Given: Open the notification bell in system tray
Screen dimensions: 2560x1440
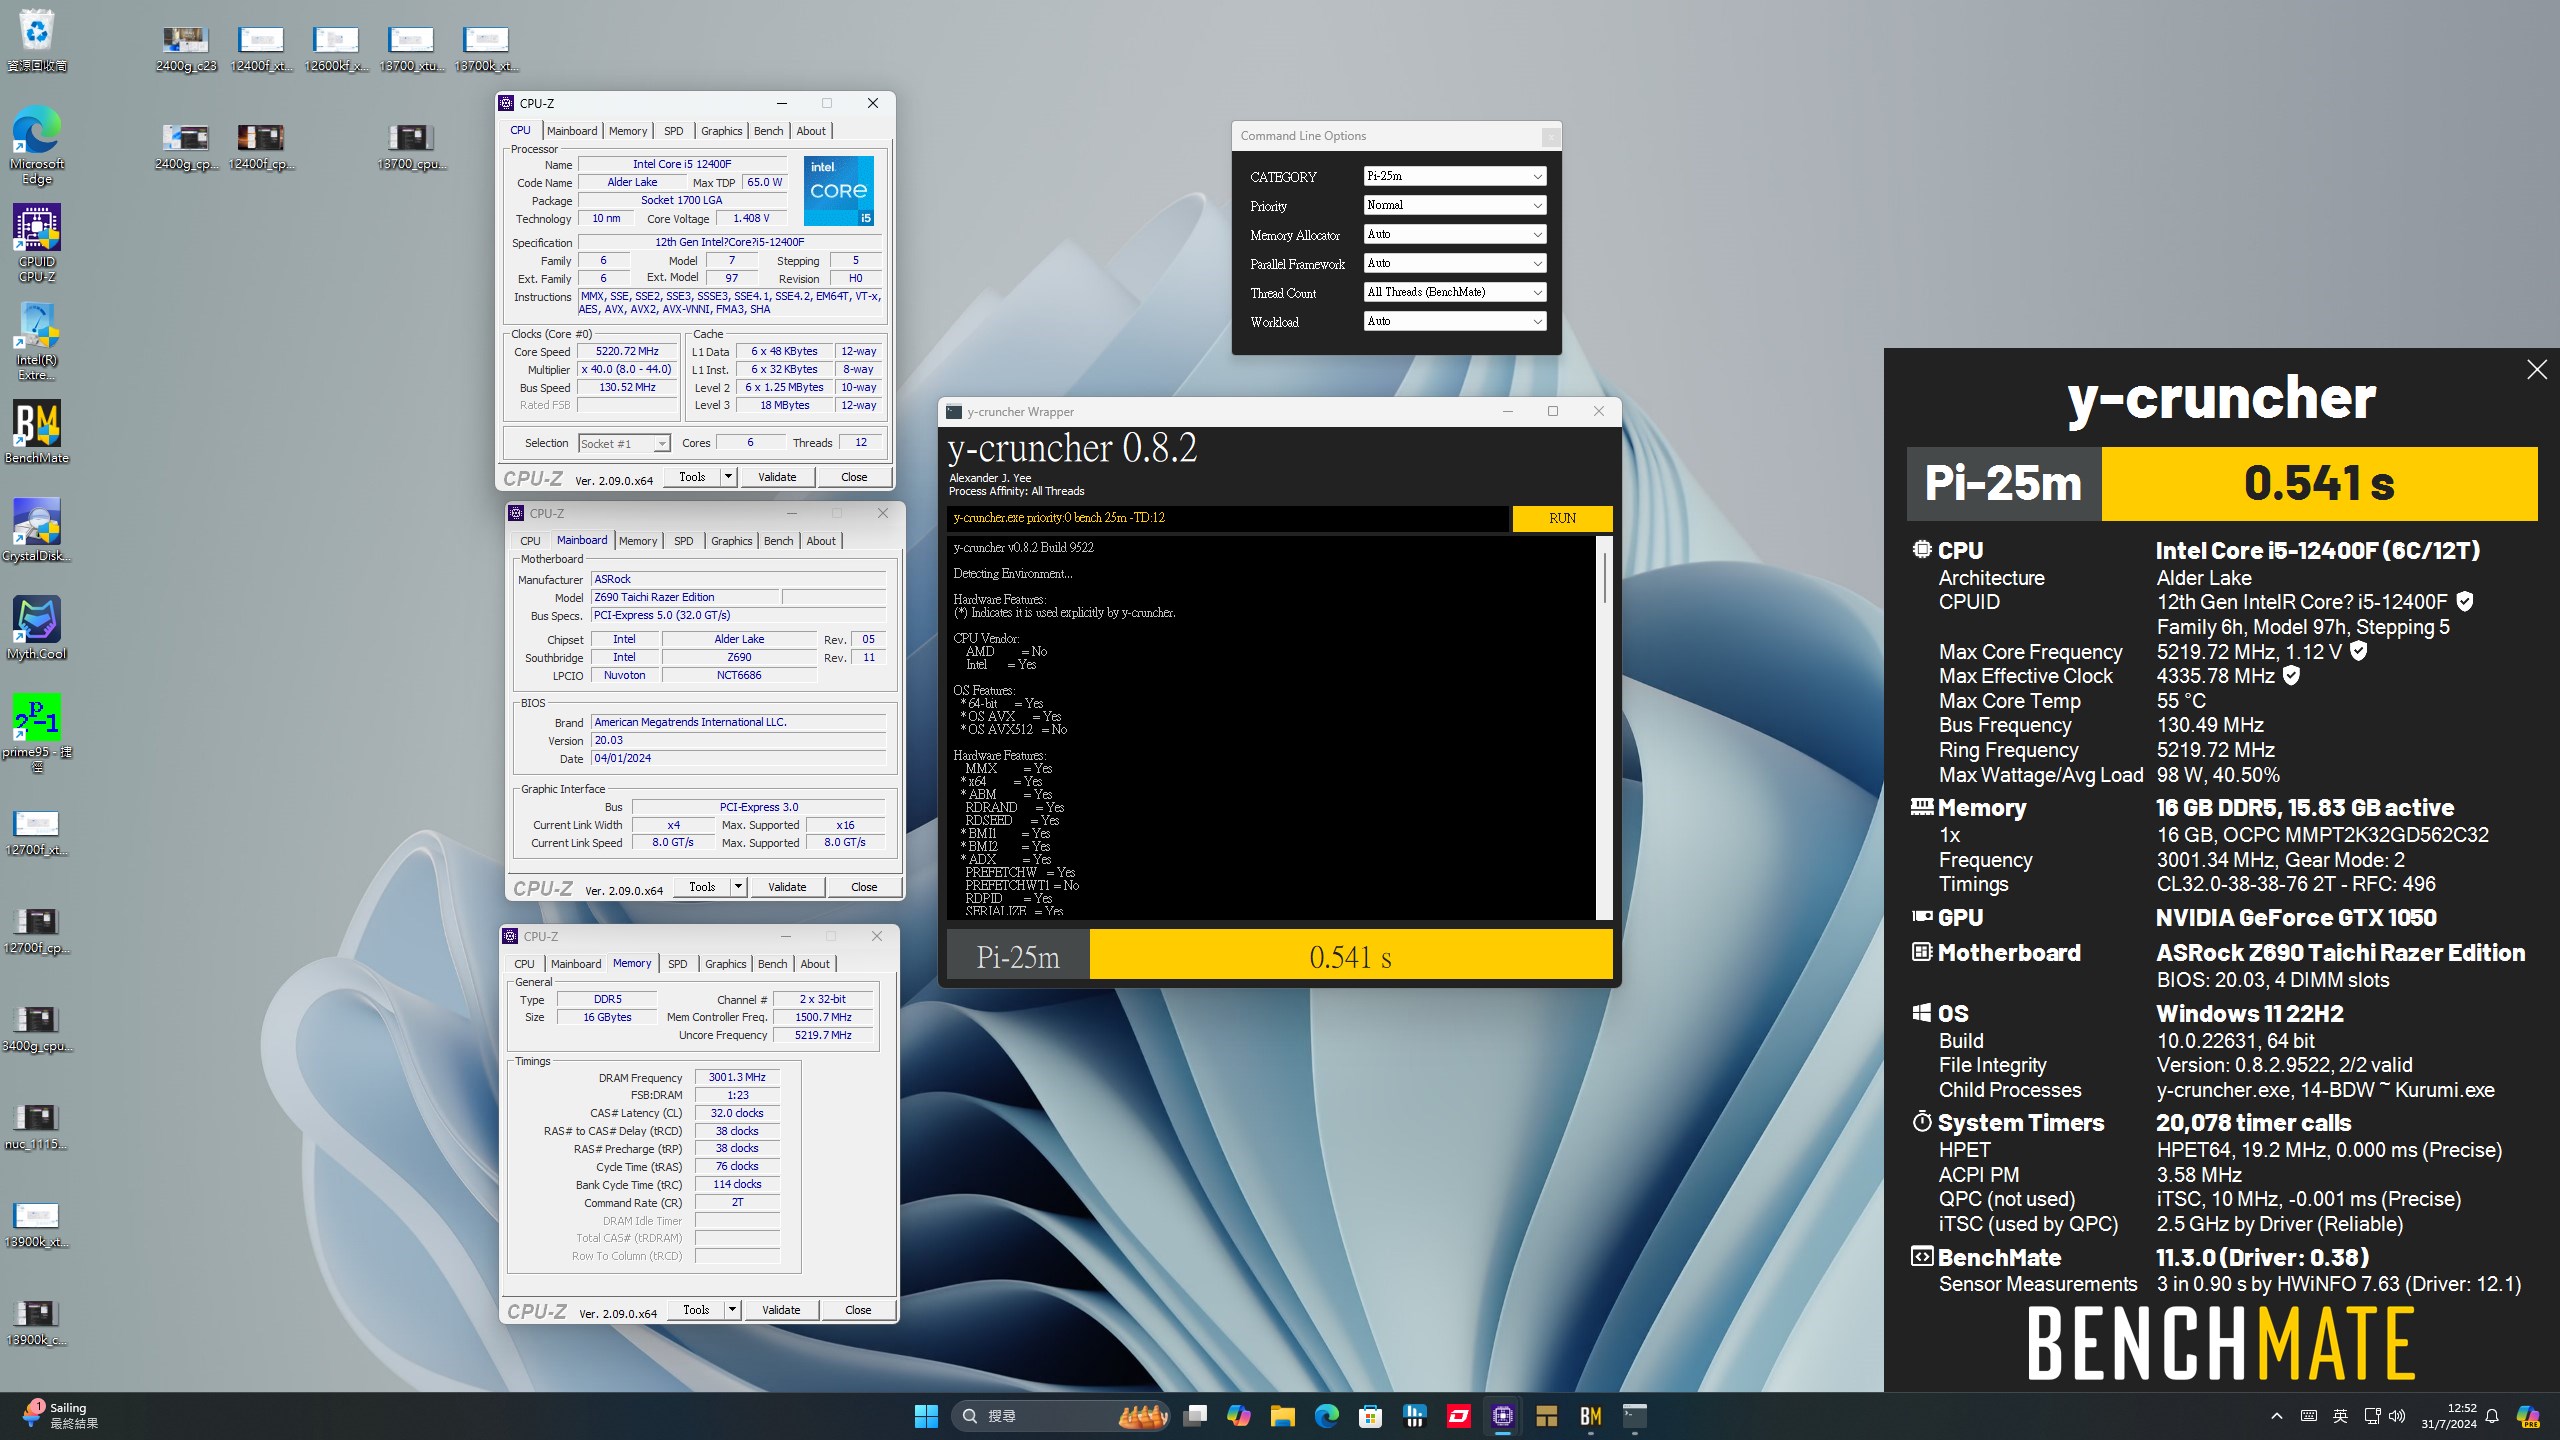Looking at the screenshot, I should (x=2493, y=1416).
